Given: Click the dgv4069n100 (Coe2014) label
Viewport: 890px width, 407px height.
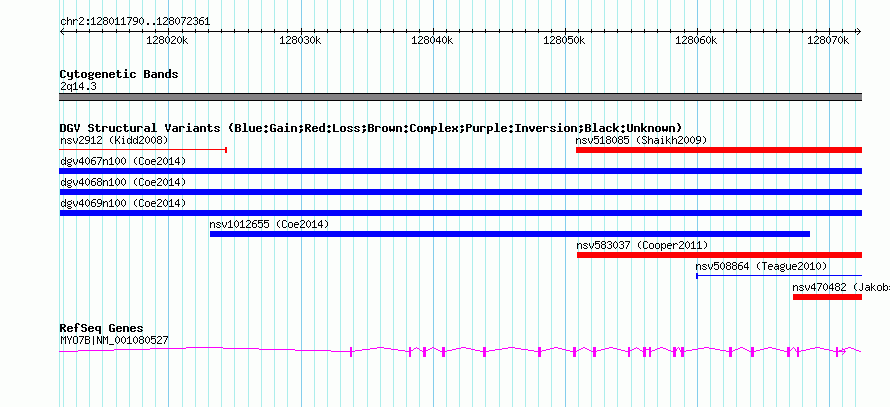Looking at the screenshot, I should pyautogui.click(x=123, y=203).
